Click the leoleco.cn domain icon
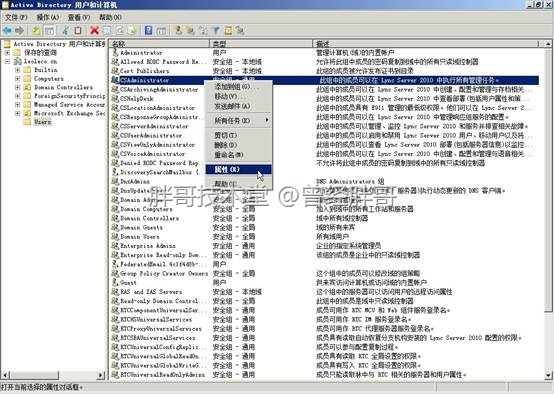This screenshot has height=394, width=554. 18,61
